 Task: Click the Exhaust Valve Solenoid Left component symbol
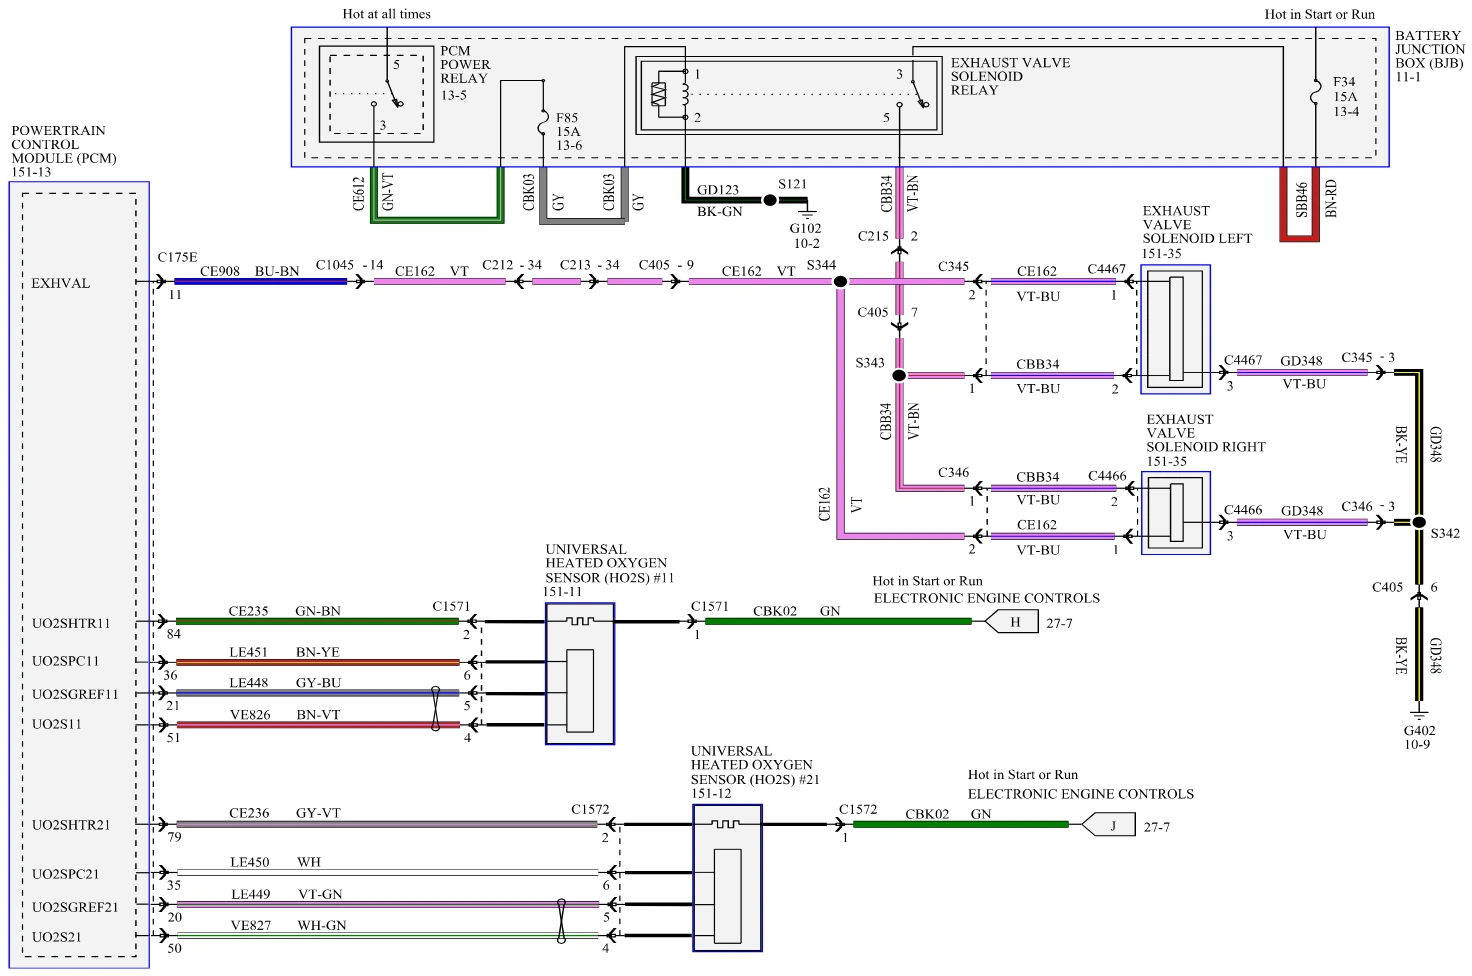(1176, 329)
